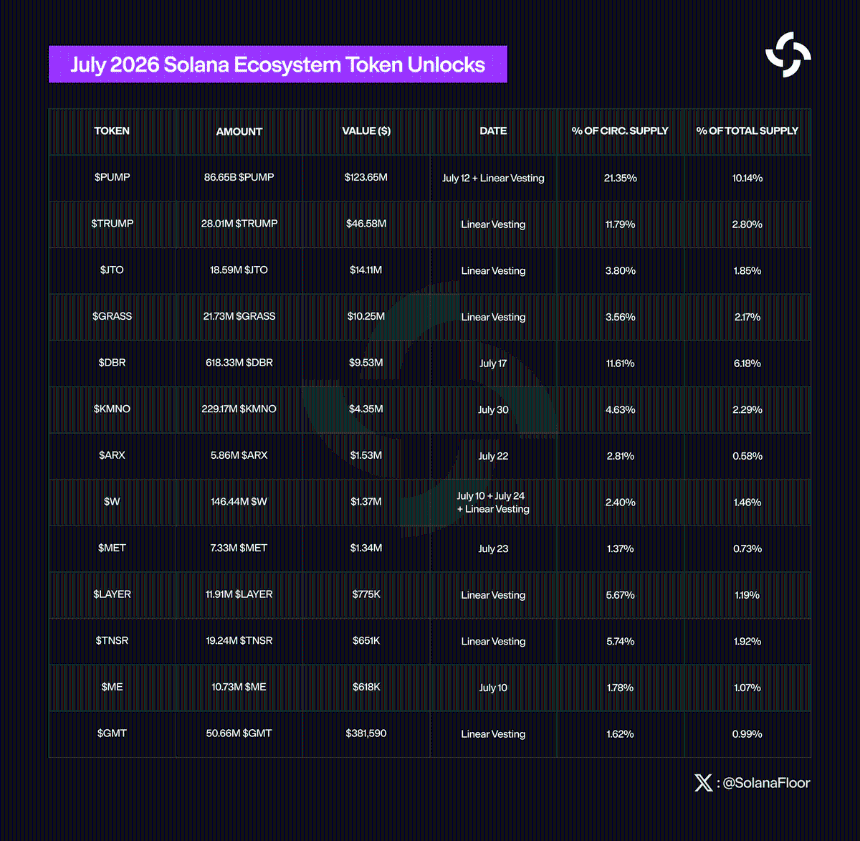860x841 pixels.
Task: Select the July 30 date for $KMNO
Action: coord(493,409)
